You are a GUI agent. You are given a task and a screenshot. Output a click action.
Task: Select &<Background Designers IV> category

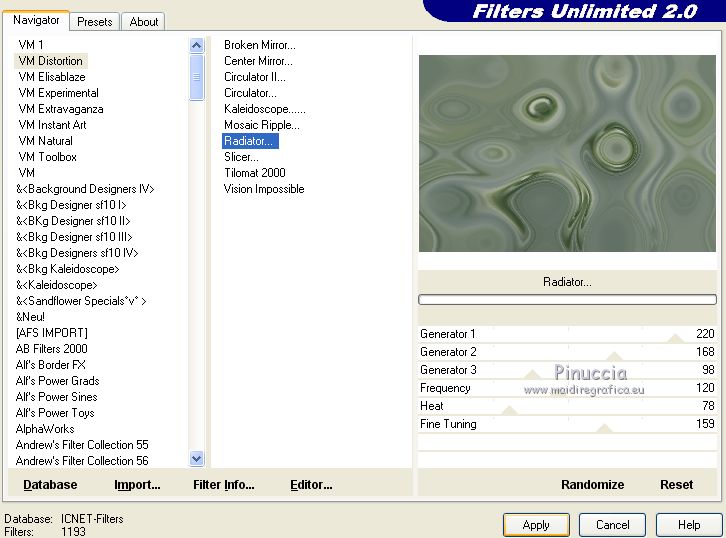(85, 189)
